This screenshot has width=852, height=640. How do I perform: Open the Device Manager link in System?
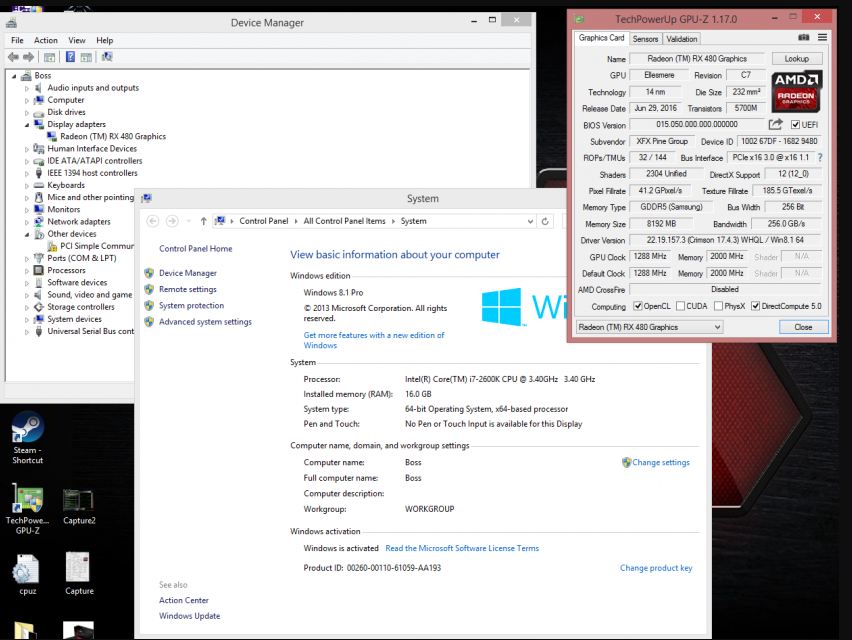pos(187,273)
